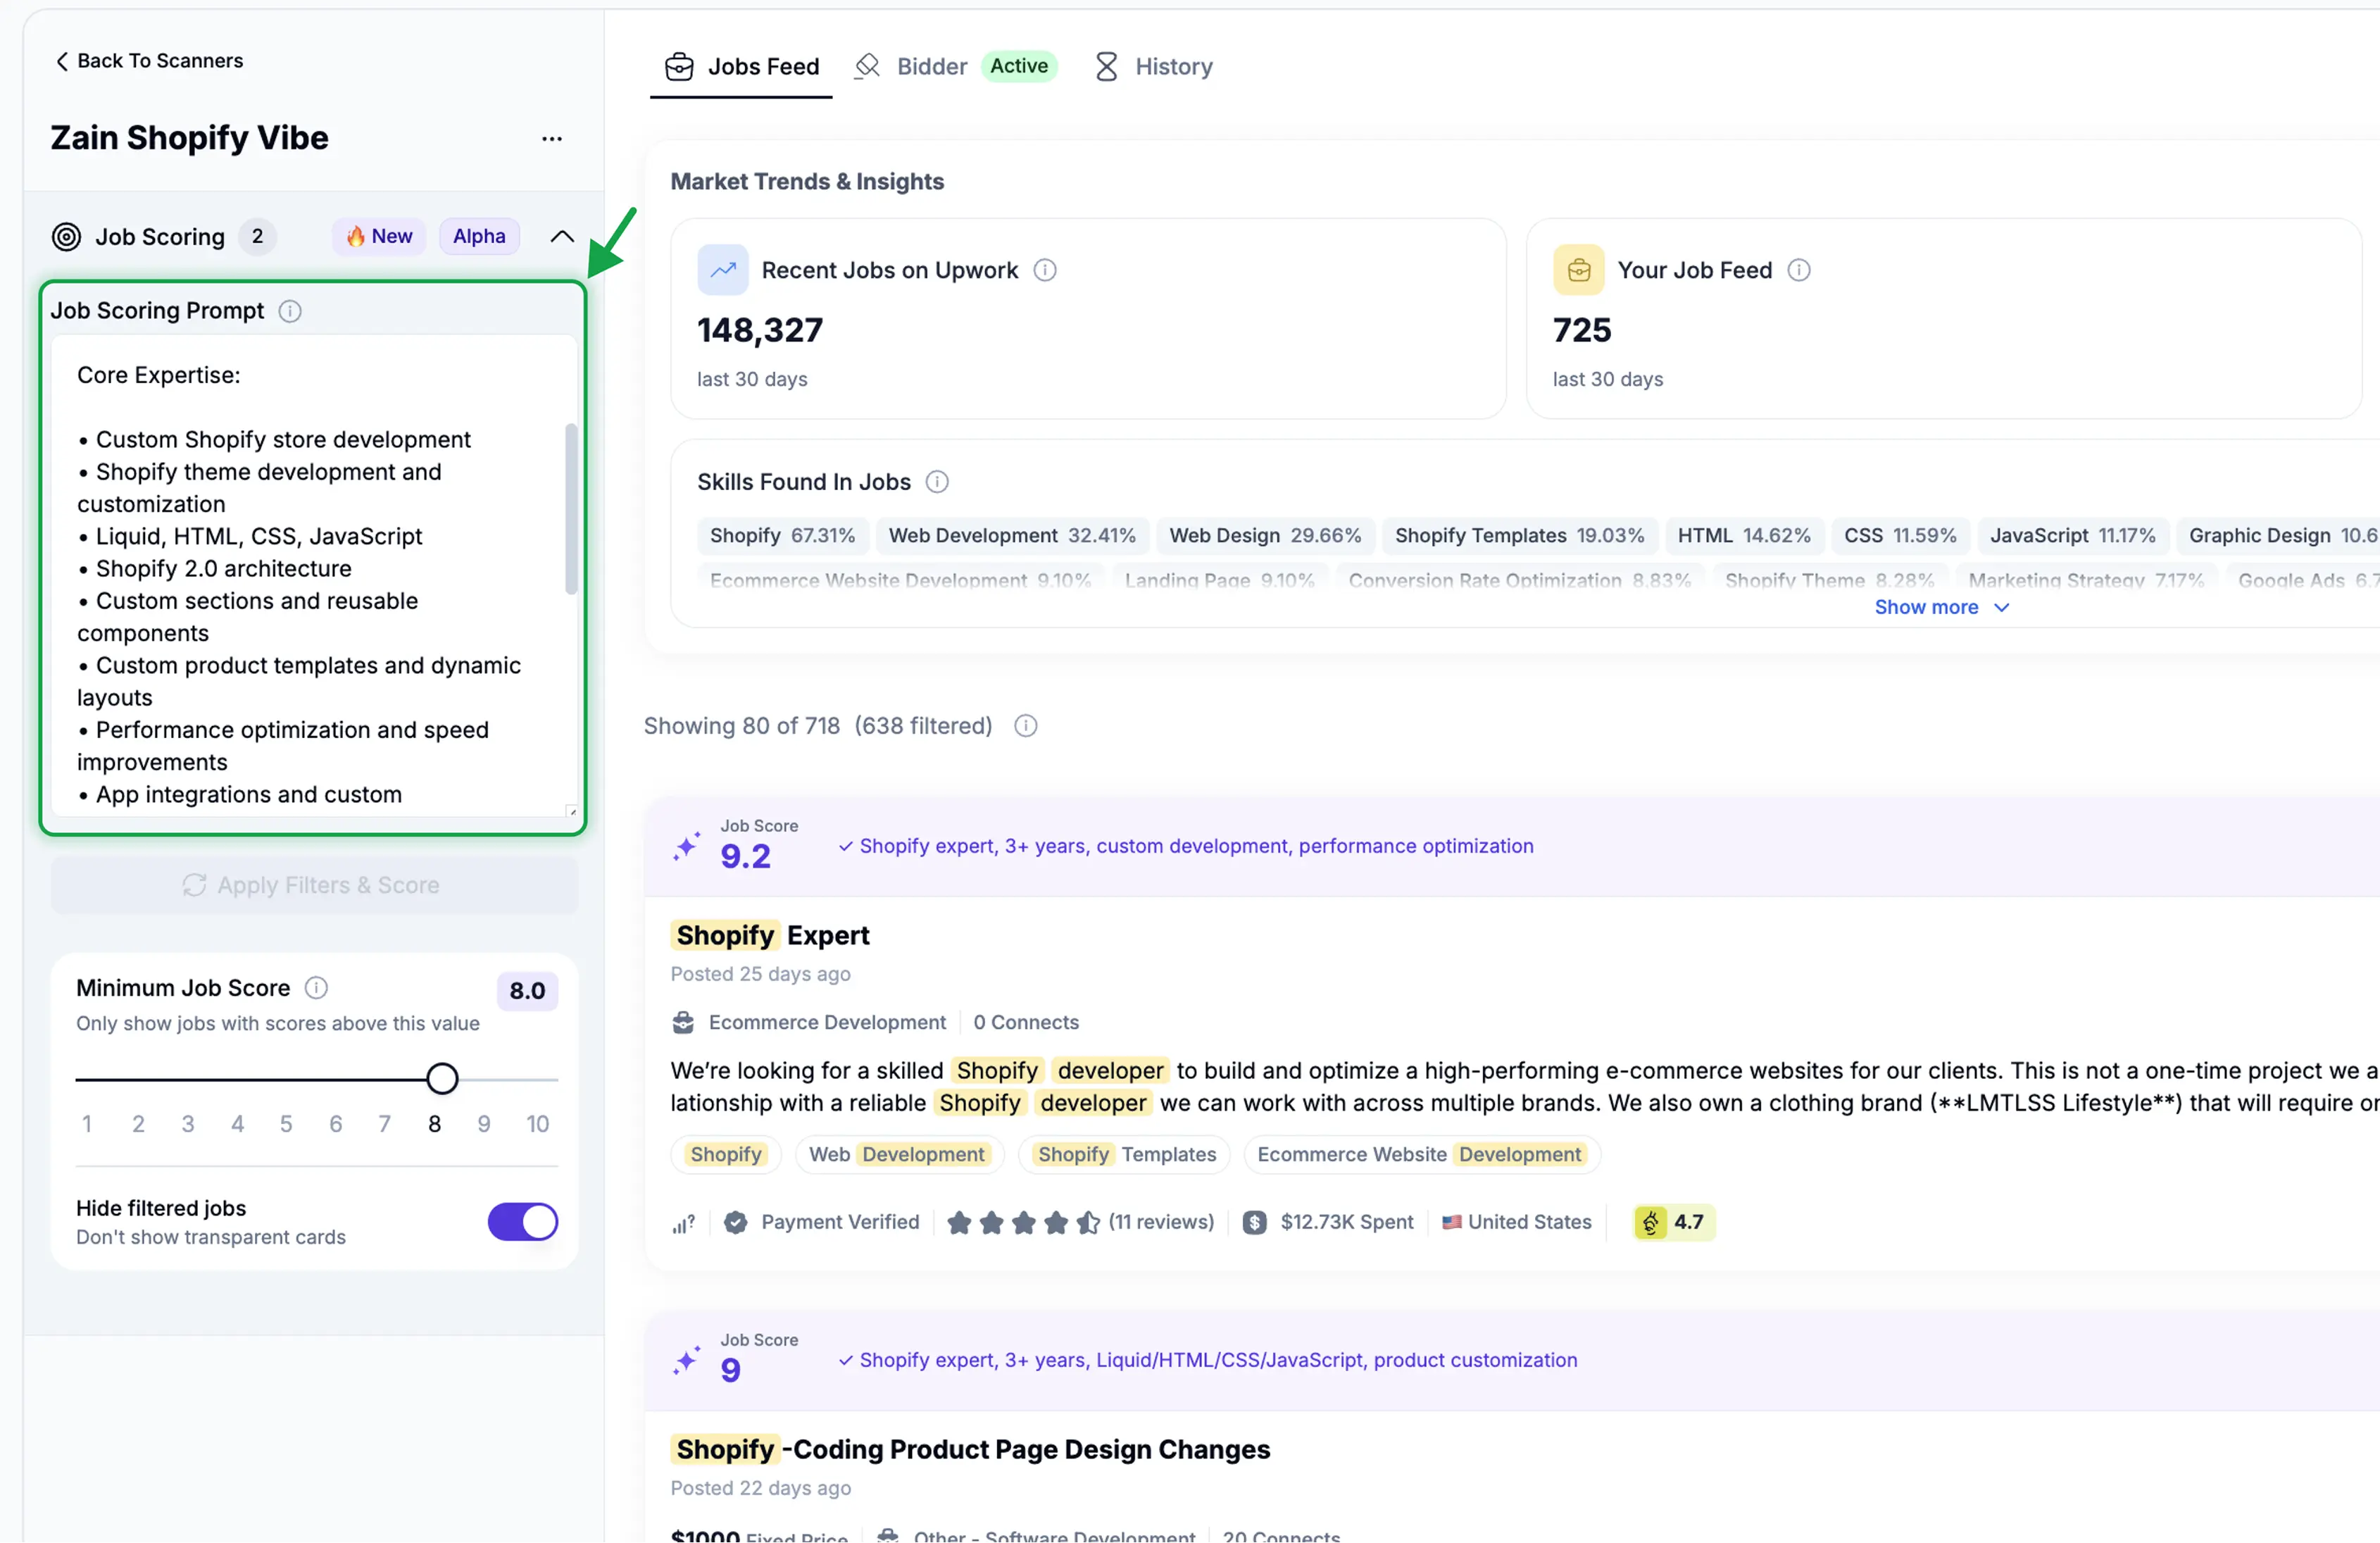This screenshot has width=2380, height=1543.
Task: Click the 8.0 minimum score value
Action: point(527,991)
